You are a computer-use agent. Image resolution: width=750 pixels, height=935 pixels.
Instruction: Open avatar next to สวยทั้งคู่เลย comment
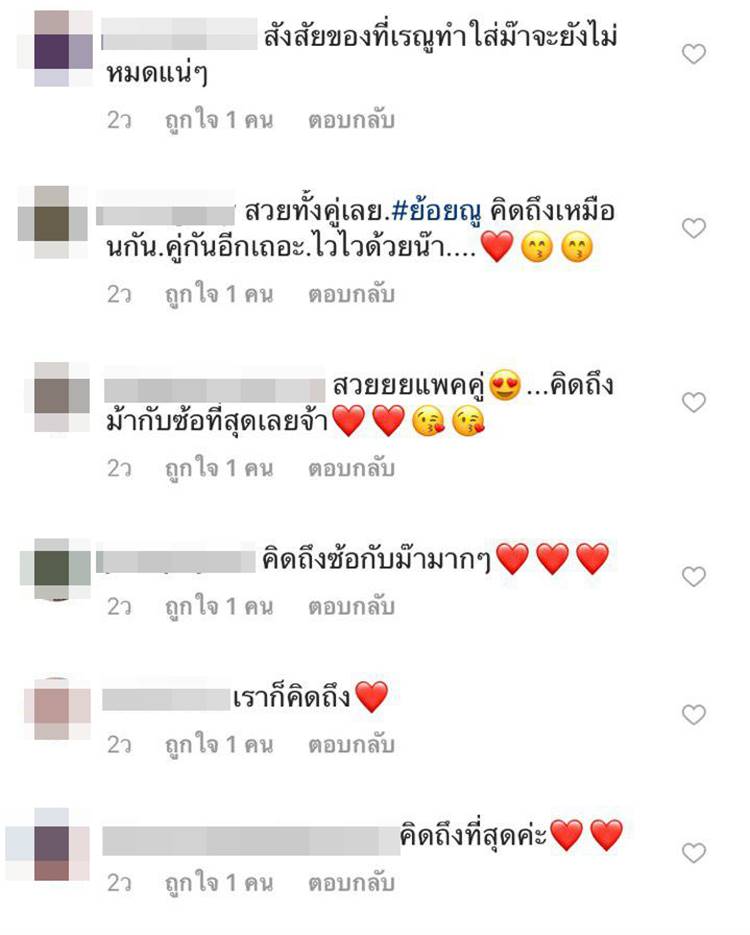coord(52,222)
